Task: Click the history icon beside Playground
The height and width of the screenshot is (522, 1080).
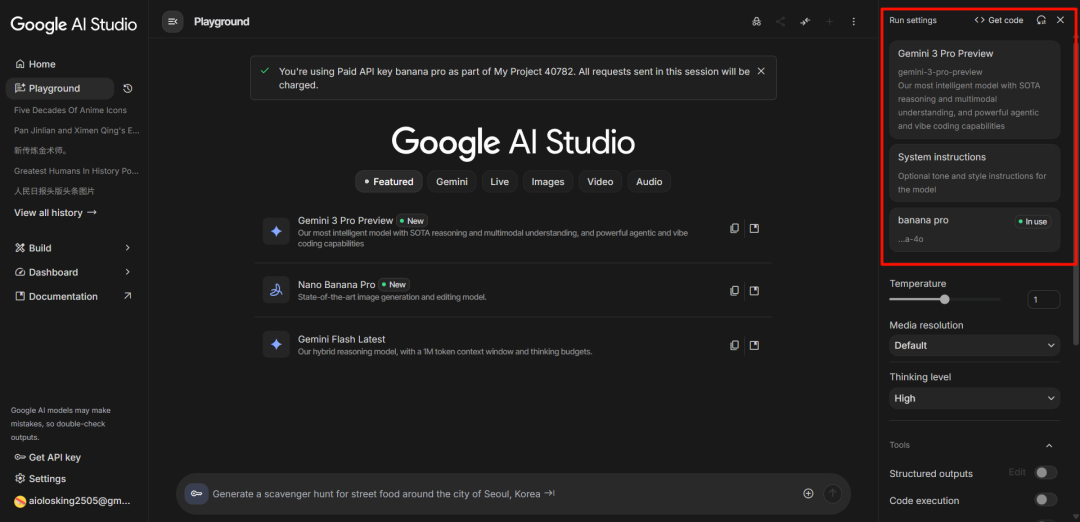Action: [128, 89]
